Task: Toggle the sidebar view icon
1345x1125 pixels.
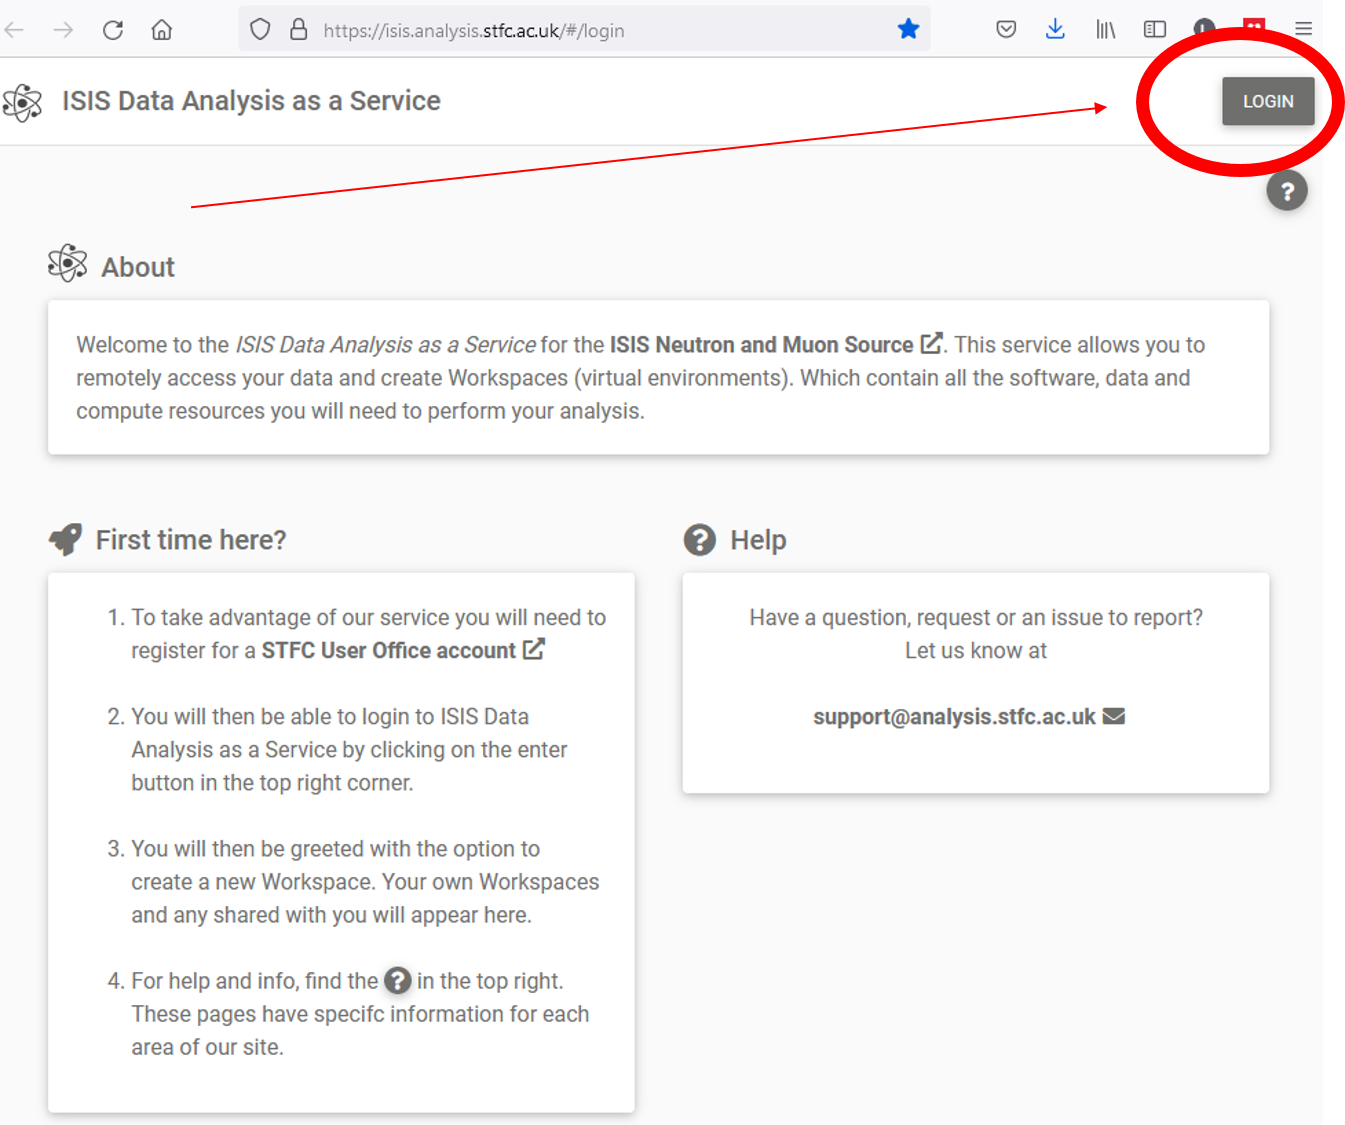Action: coord(1155,30)
